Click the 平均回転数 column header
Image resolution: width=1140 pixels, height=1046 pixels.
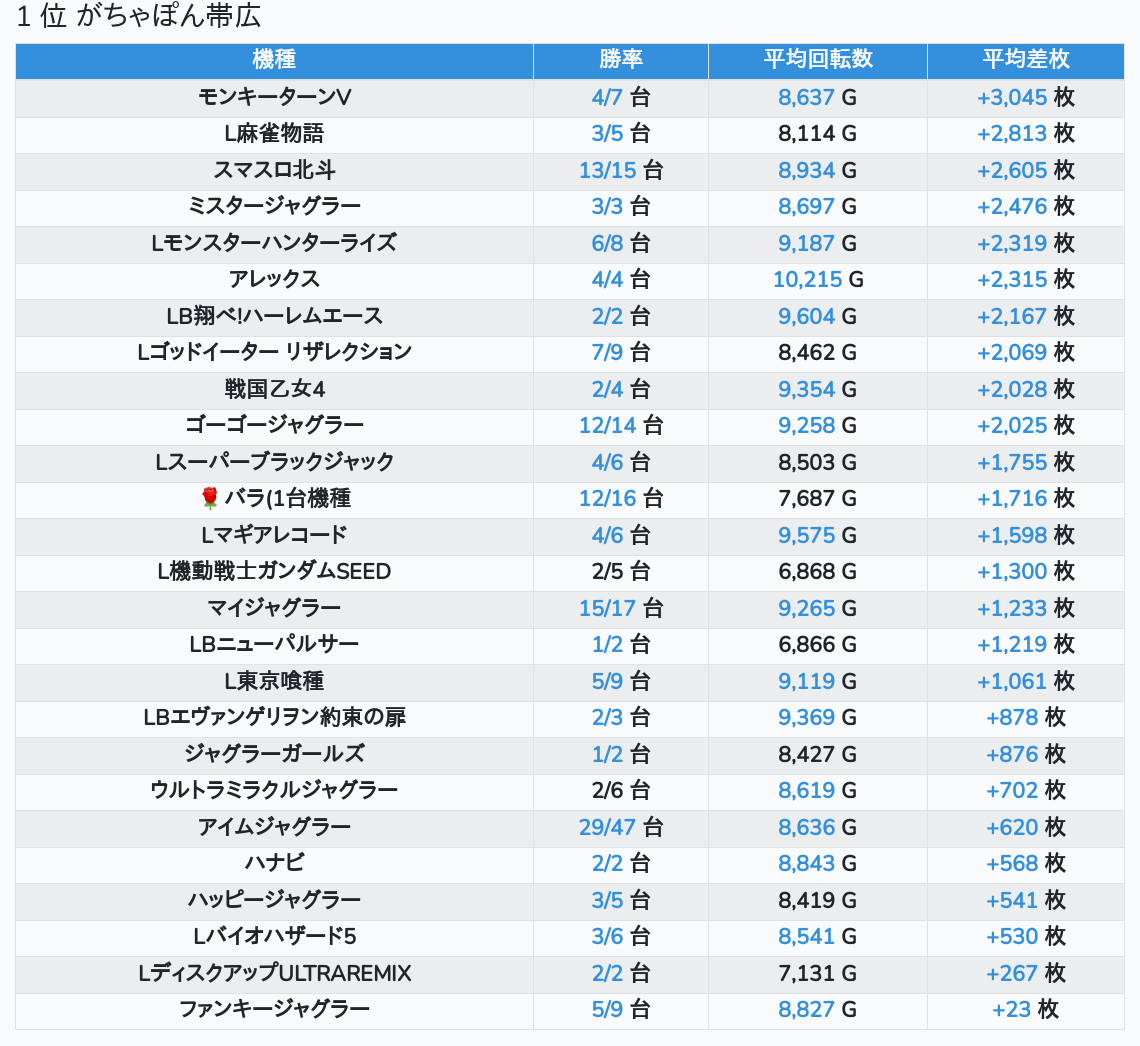tap(817, 60)
